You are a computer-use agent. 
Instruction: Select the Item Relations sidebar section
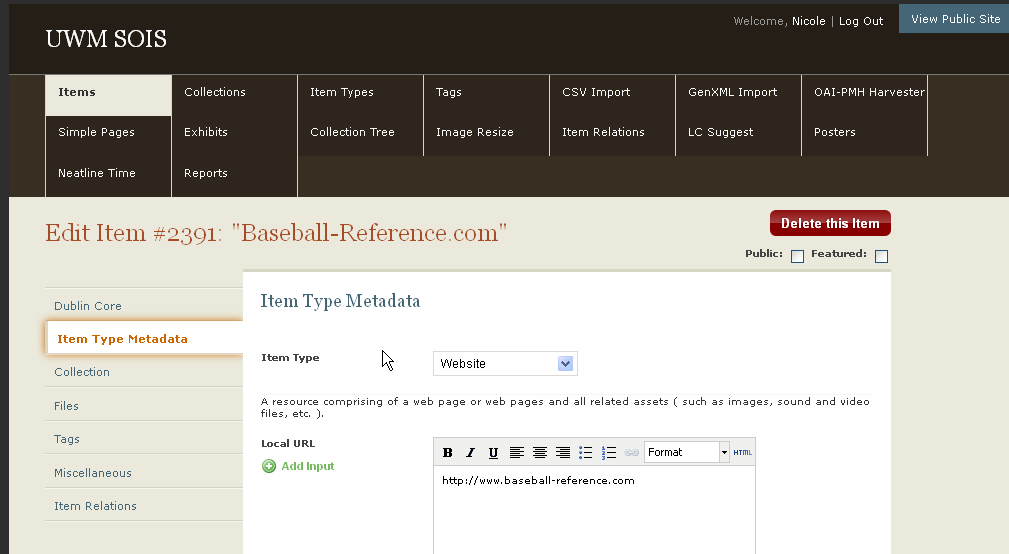(x=95, y=506)
